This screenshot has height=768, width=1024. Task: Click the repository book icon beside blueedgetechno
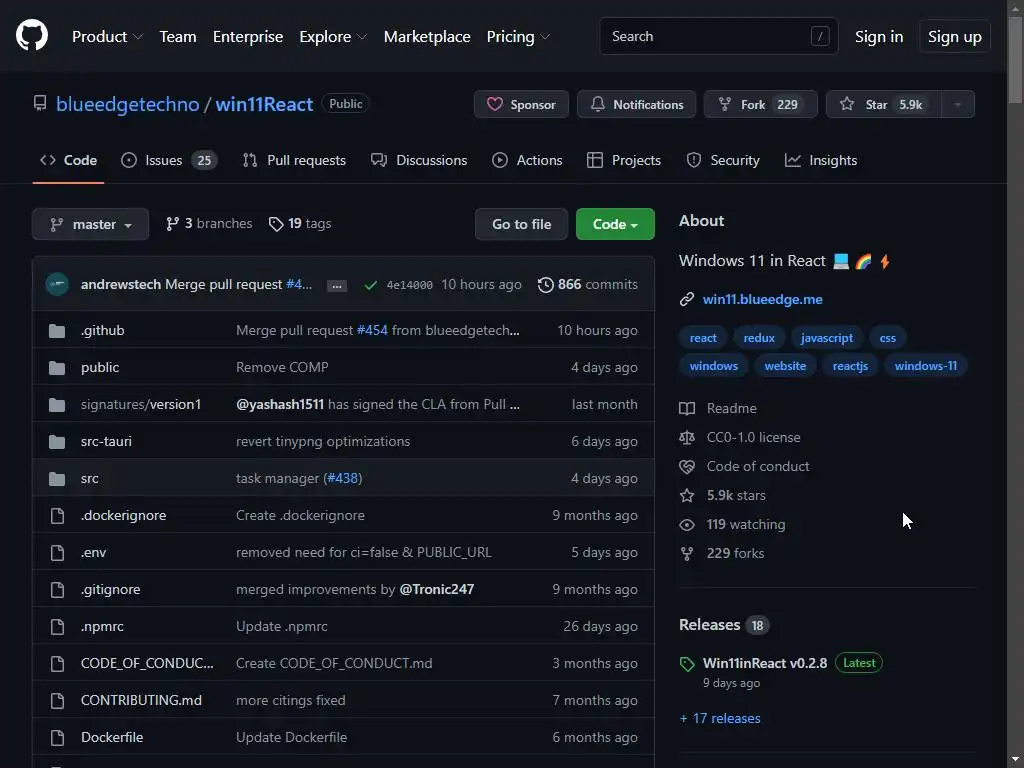(40, 103)
